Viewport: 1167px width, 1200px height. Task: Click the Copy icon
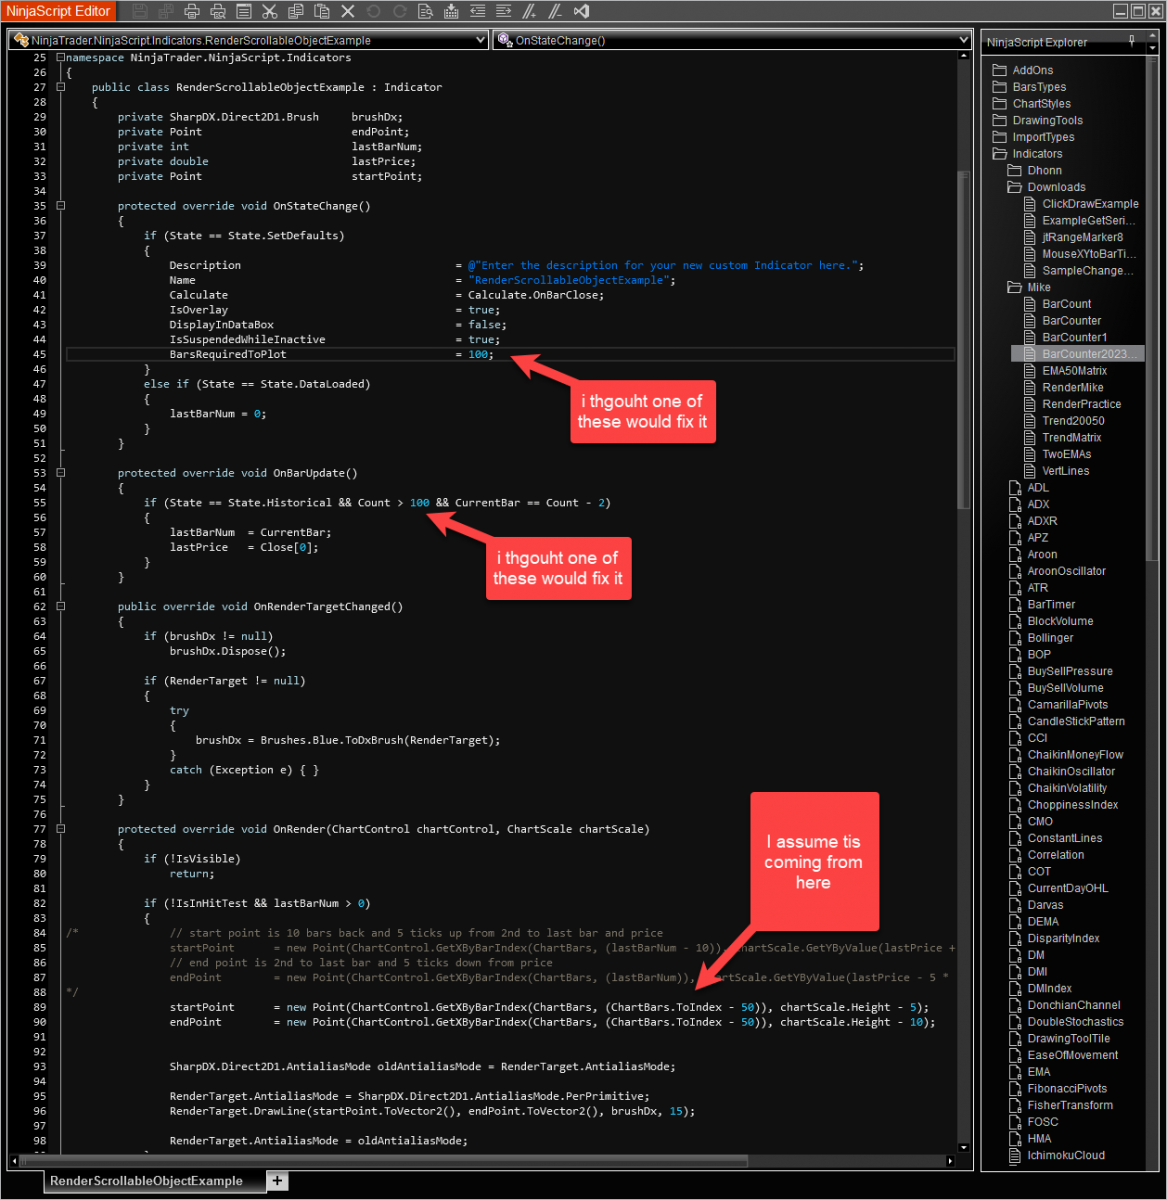[x=296, y=11]
